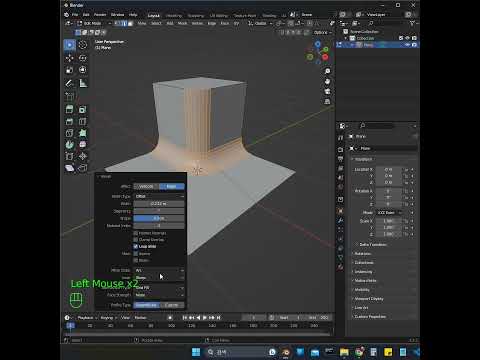The image size is (480, 360).
Task: Activate the Spin tool
Action: (x=70, y=145)
